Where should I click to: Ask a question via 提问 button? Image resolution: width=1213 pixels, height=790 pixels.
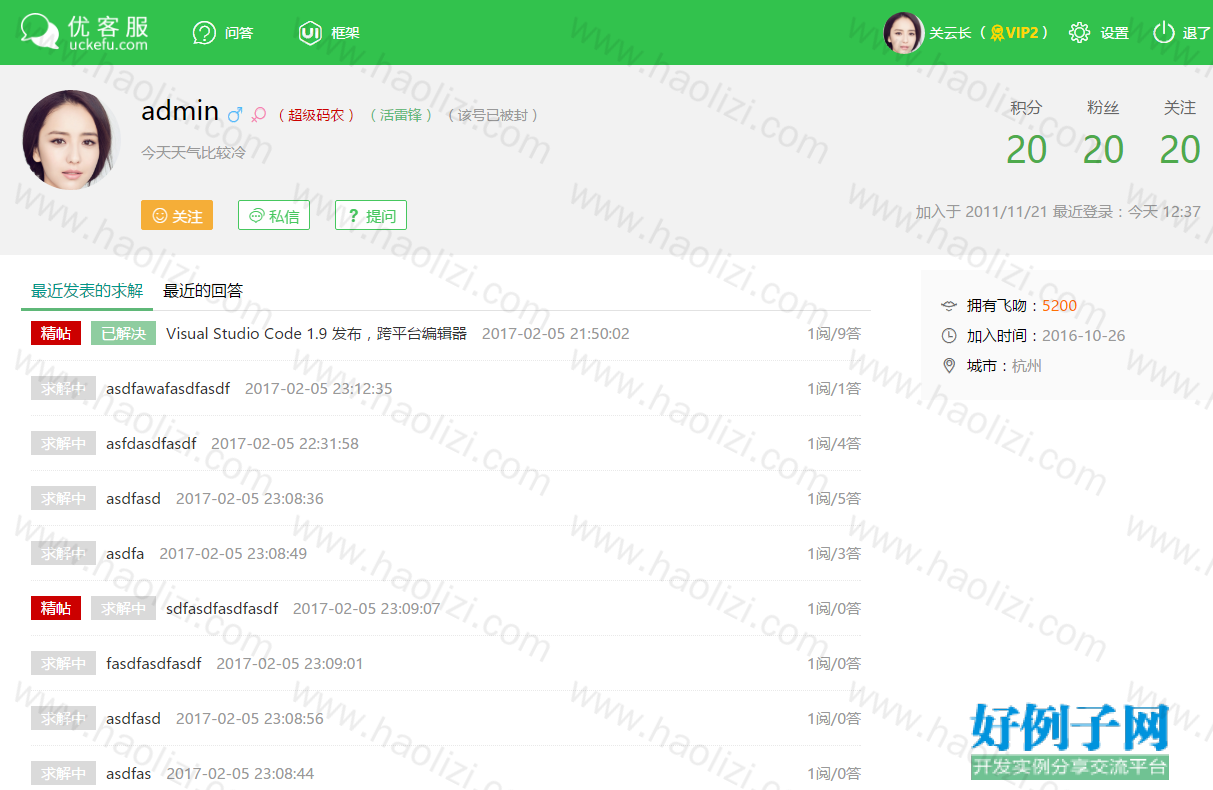pyautogui.click(x=371, y=215)
